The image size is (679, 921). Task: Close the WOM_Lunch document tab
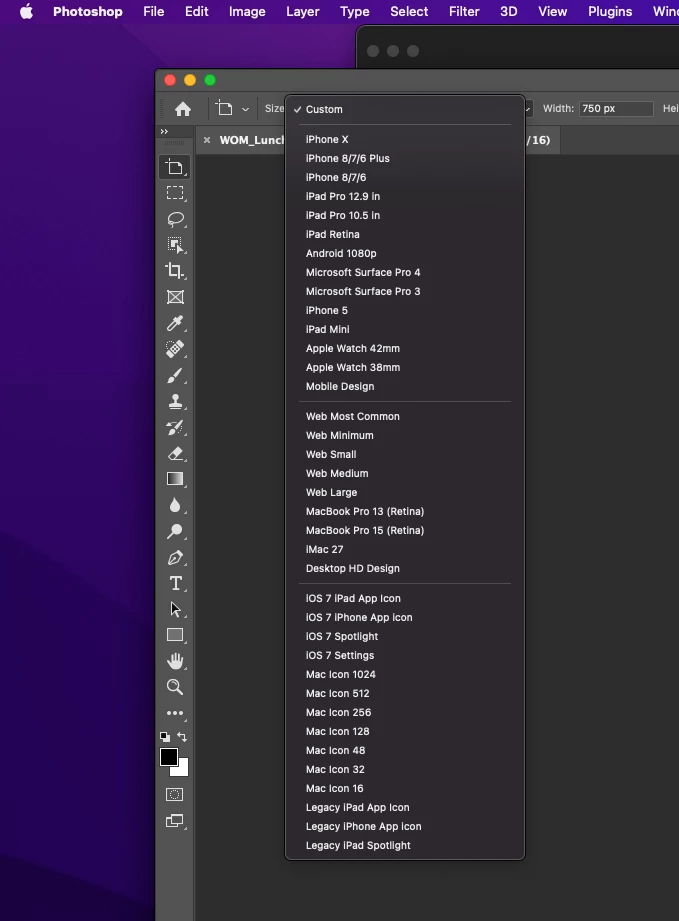point(207,140)
